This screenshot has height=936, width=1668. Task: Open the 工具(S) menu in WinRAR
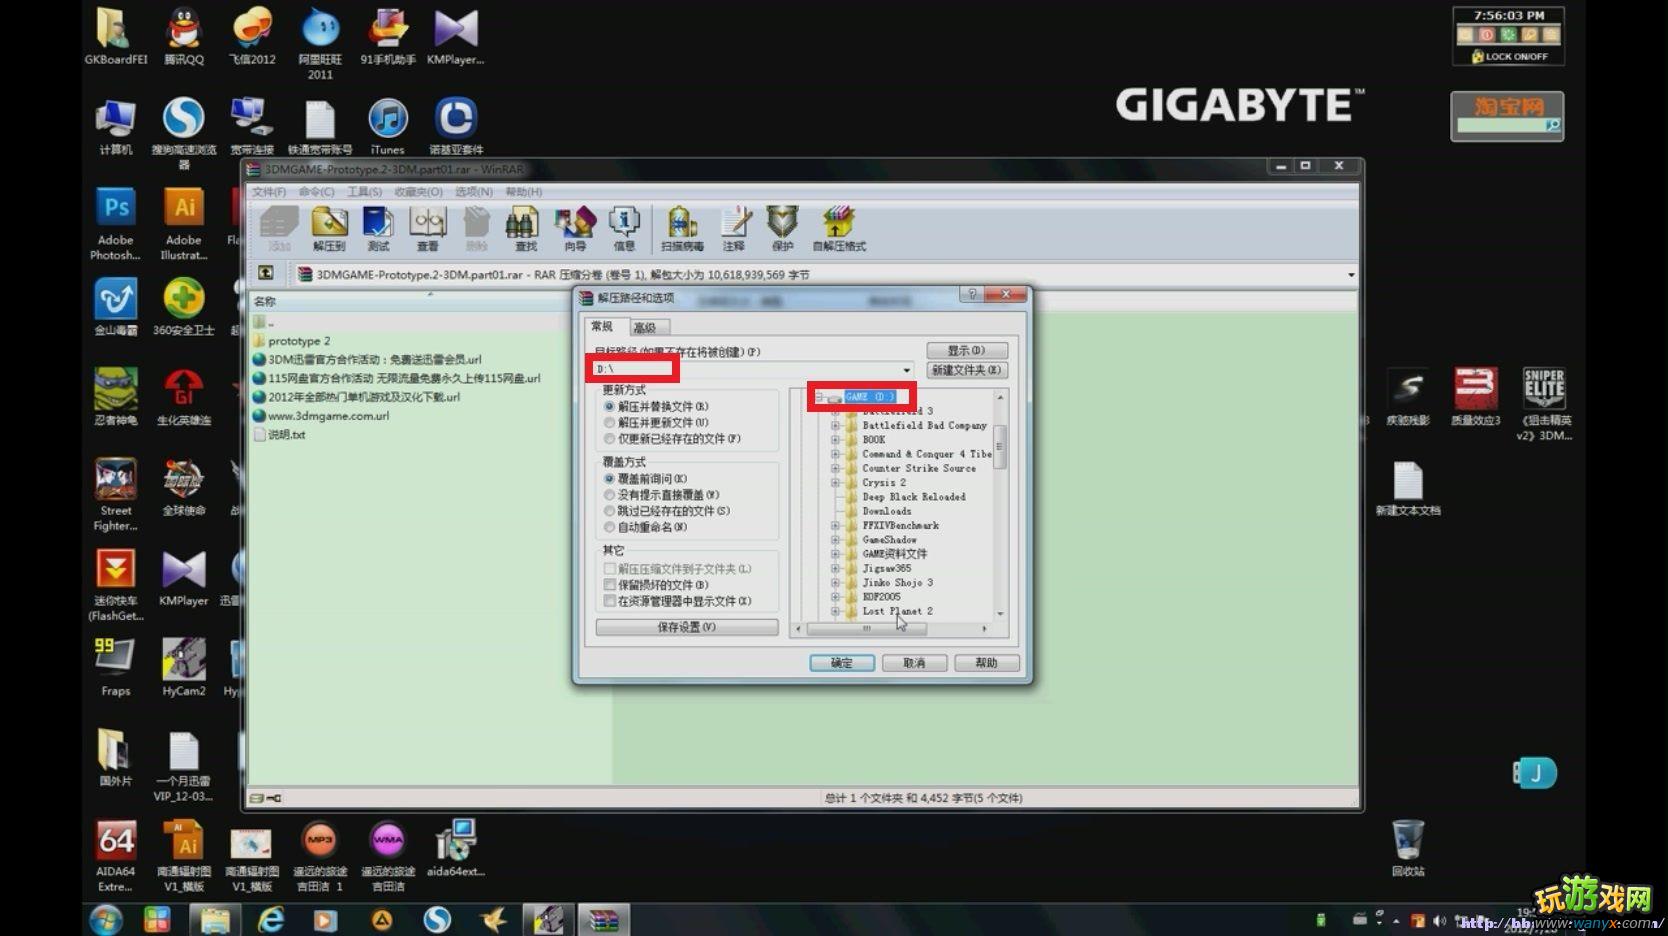[x=364, y=191]
